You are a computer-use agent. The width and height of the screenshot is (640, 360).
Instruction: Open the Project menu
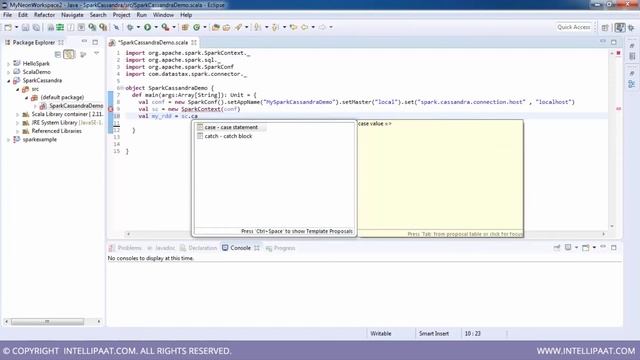pos(121,15)
